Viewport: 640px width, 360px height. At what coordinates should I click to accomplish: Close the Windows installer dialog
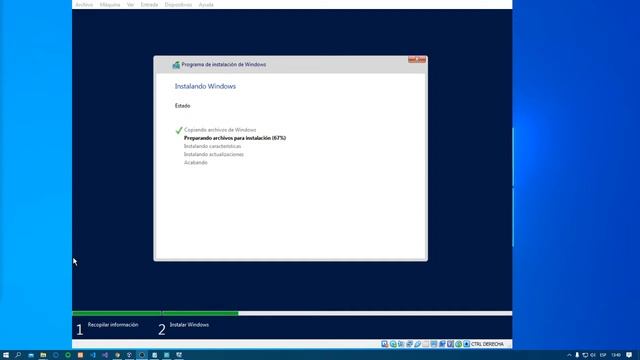point(417,60)
